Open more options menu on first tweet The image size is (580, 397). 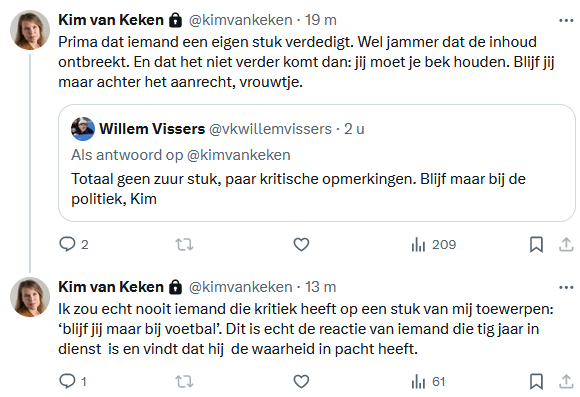click(x=566, y=20)
